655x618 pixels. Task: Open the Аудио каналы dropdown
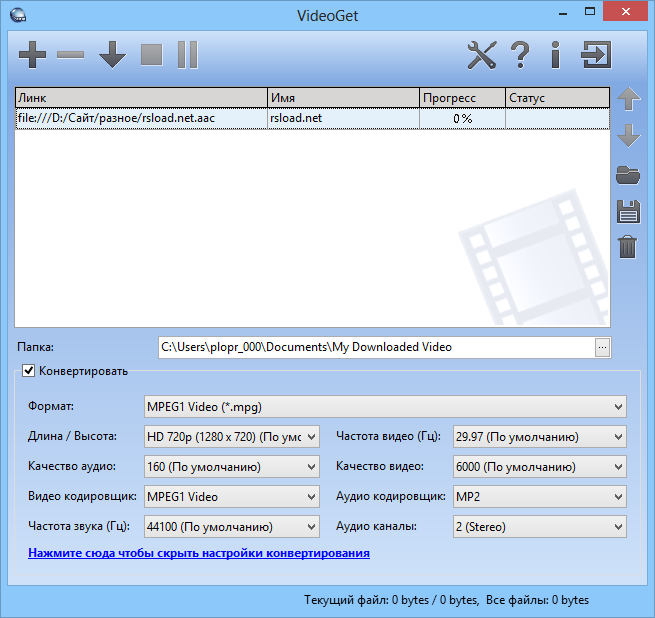pyautogui.click(x=539, y=527)
